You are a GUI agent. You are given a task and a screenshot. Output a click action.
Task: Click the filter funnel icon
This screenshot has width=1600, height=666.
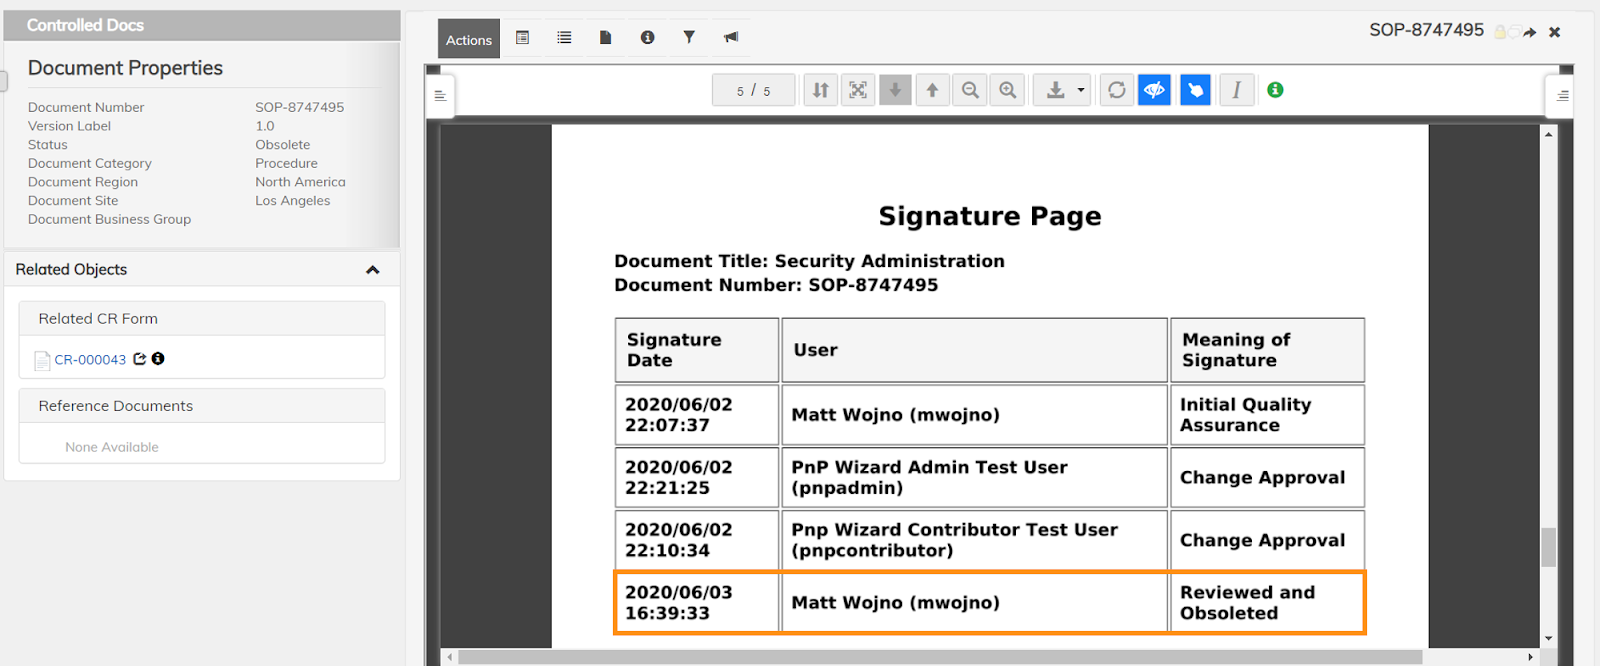(x=689, y=37)
